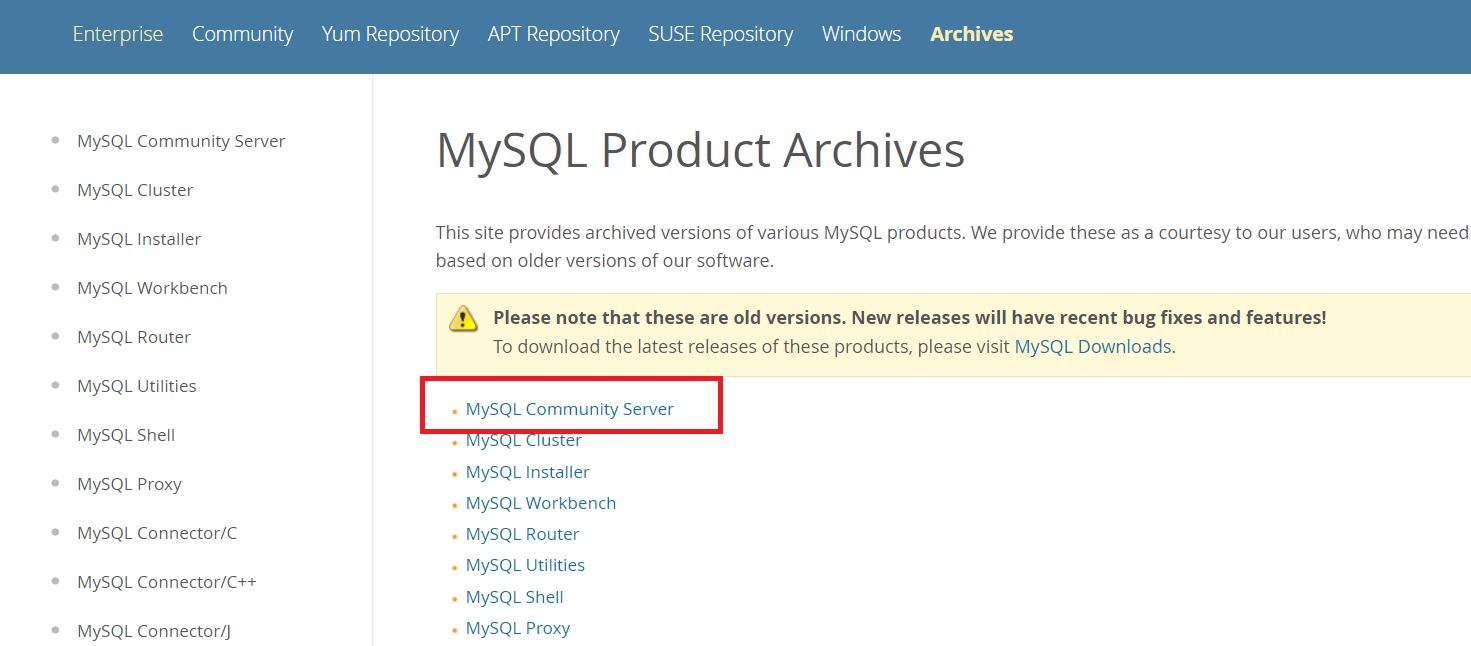Open MySQL Community Server in main list

(x=569, y=409)
